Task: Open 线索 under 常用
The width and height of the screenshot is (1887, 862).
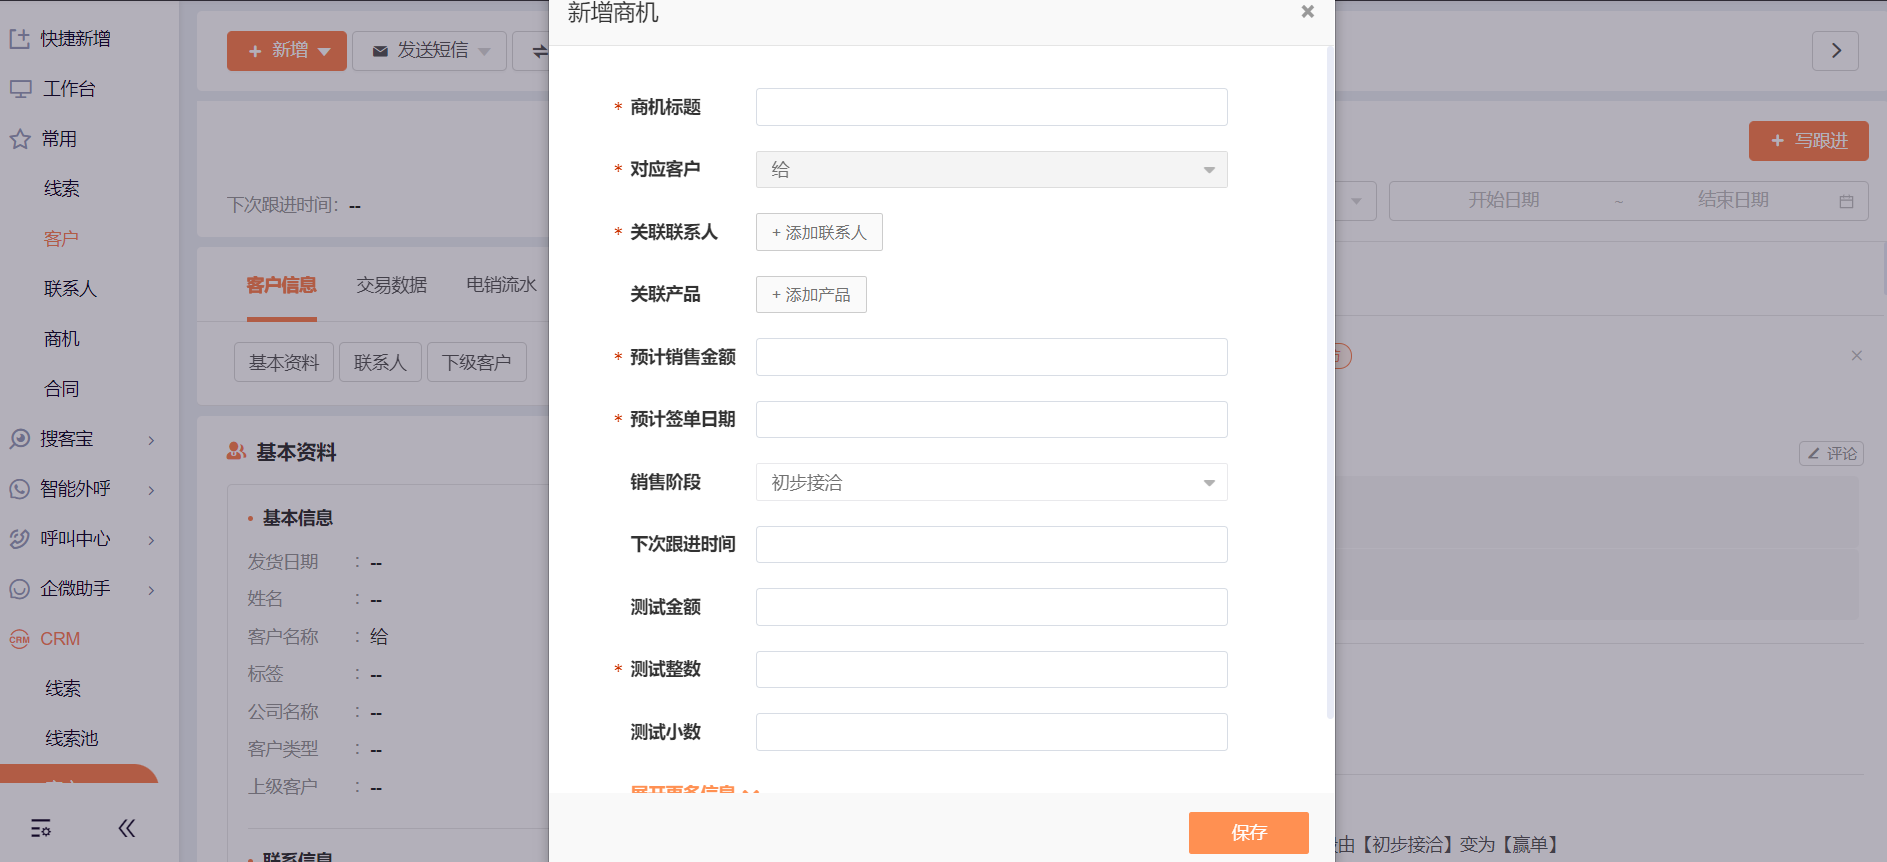Action: 62,189
